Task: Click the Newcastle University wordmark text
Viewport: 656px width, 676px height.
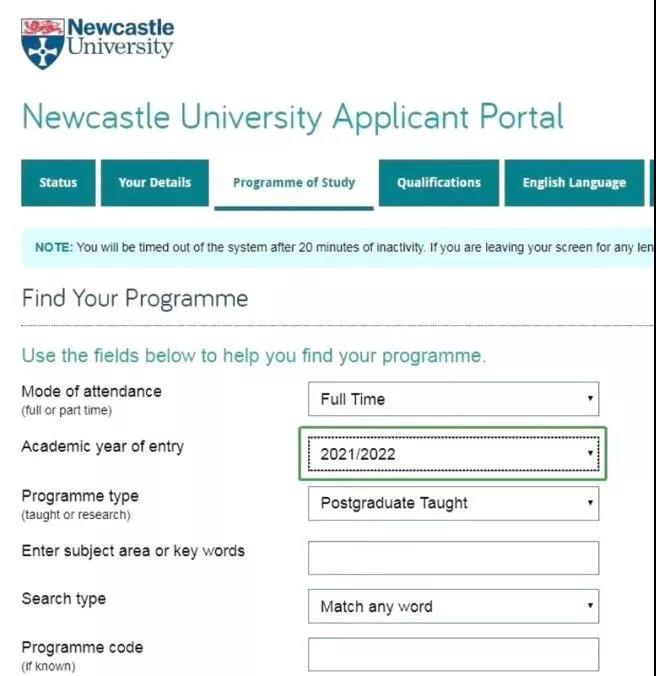Action: 120,38
